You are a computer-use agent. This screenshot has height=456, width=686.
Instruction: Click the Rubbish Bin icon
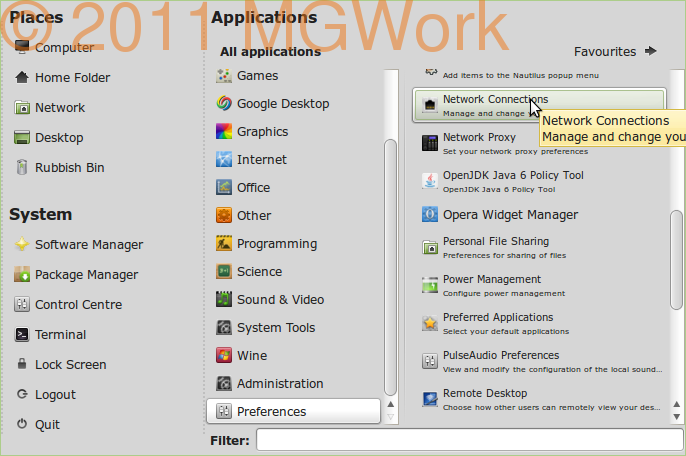pyautogui.click(x=22, y=167)
